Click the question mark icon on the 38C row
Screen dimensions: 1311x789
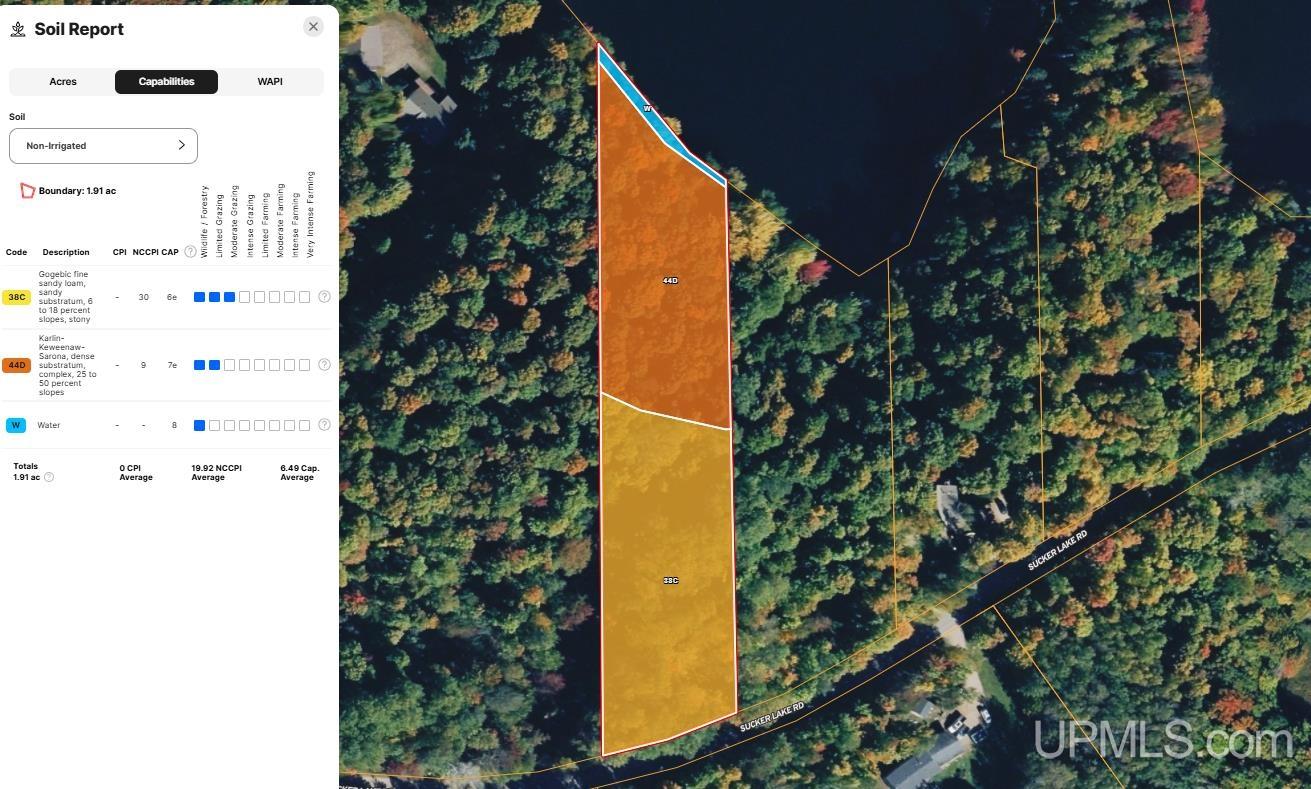[x=324, y=296]
